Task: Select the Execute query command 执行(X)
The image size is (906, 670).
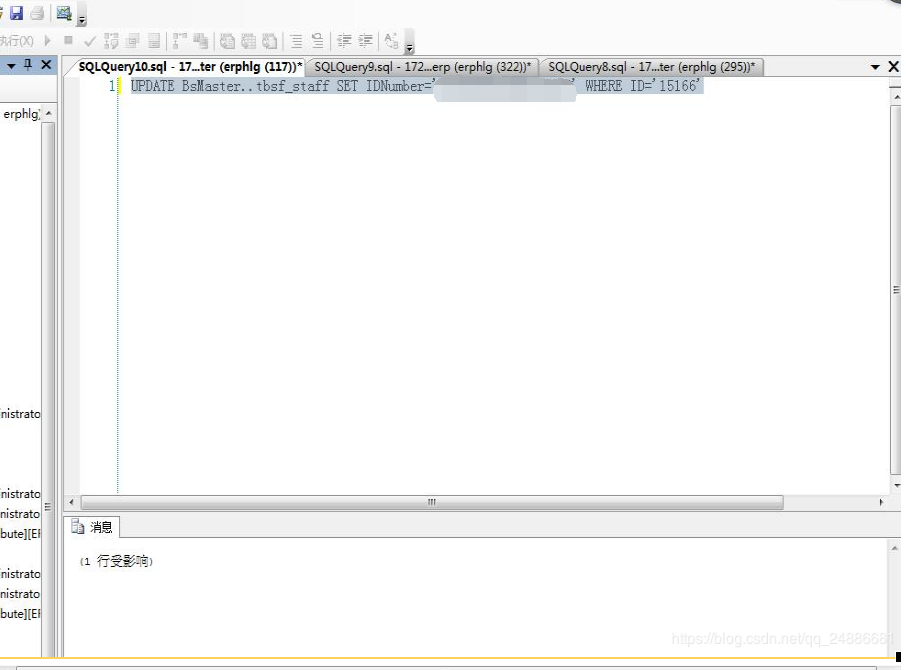Action: (18, 40)
